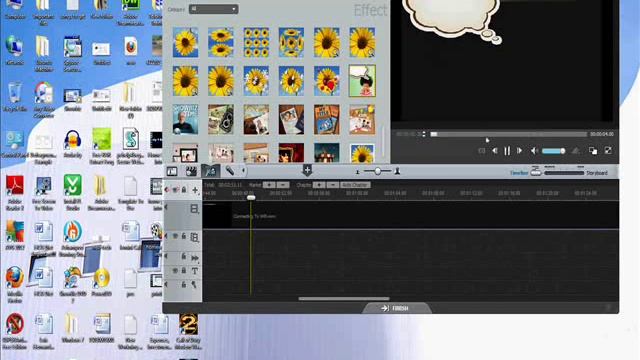640x360 pixels.
Task: Collapse the video track arrow
Action: [x=166, y=207]
